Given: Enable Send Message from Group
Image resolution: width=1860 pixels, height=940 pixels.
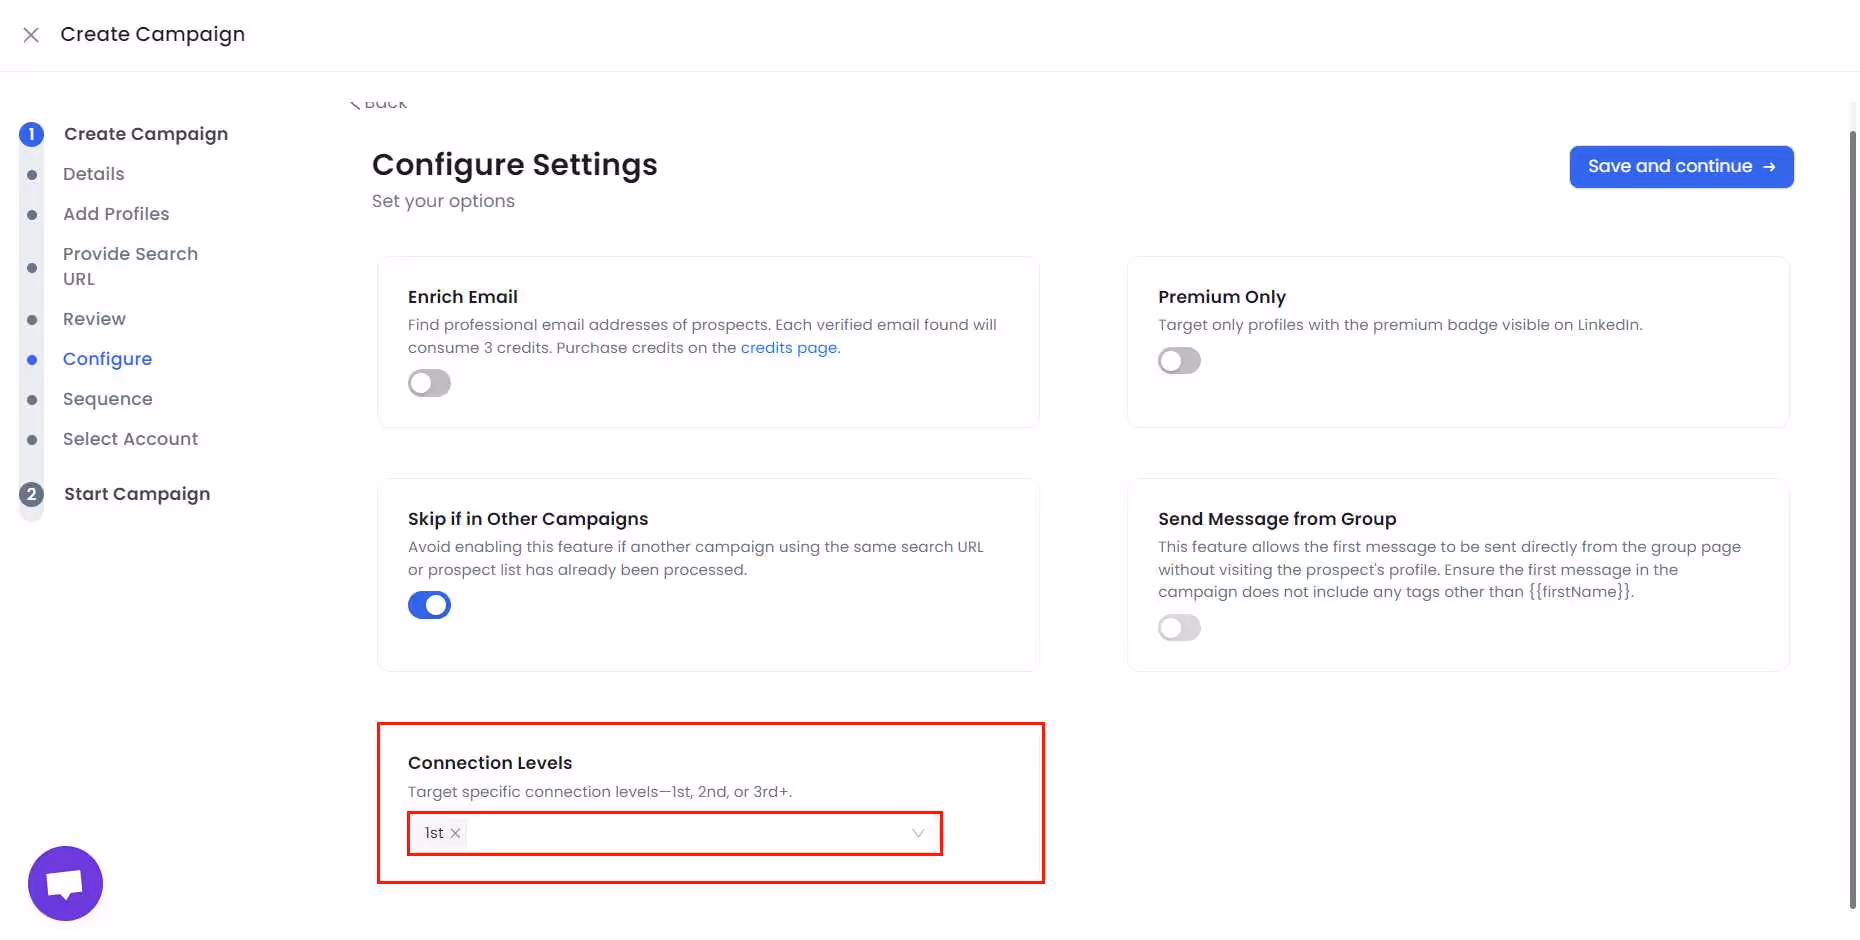Looking at the screenshot, I should click(1179, 628).
